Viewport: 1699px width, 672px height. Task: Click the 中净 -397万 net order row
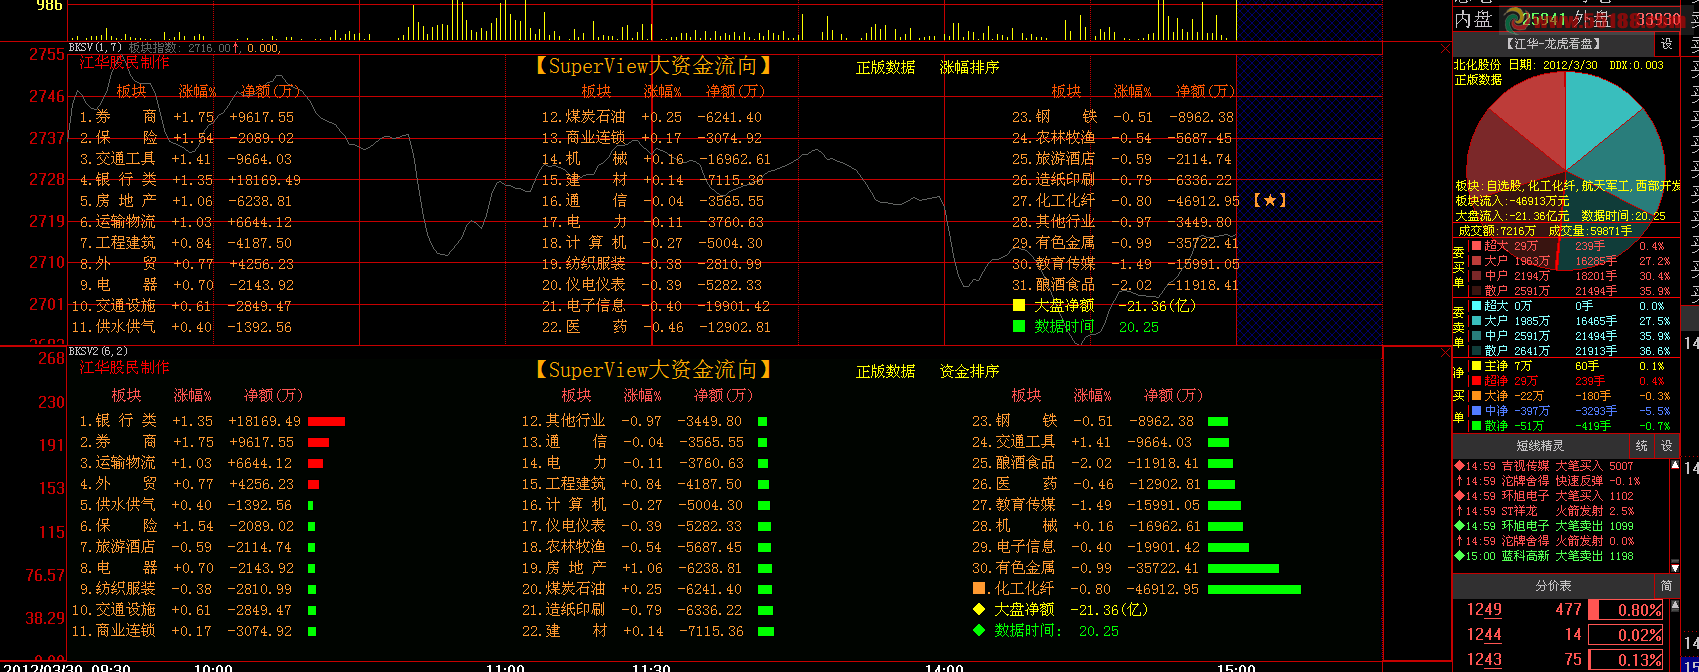point(1570,411)
